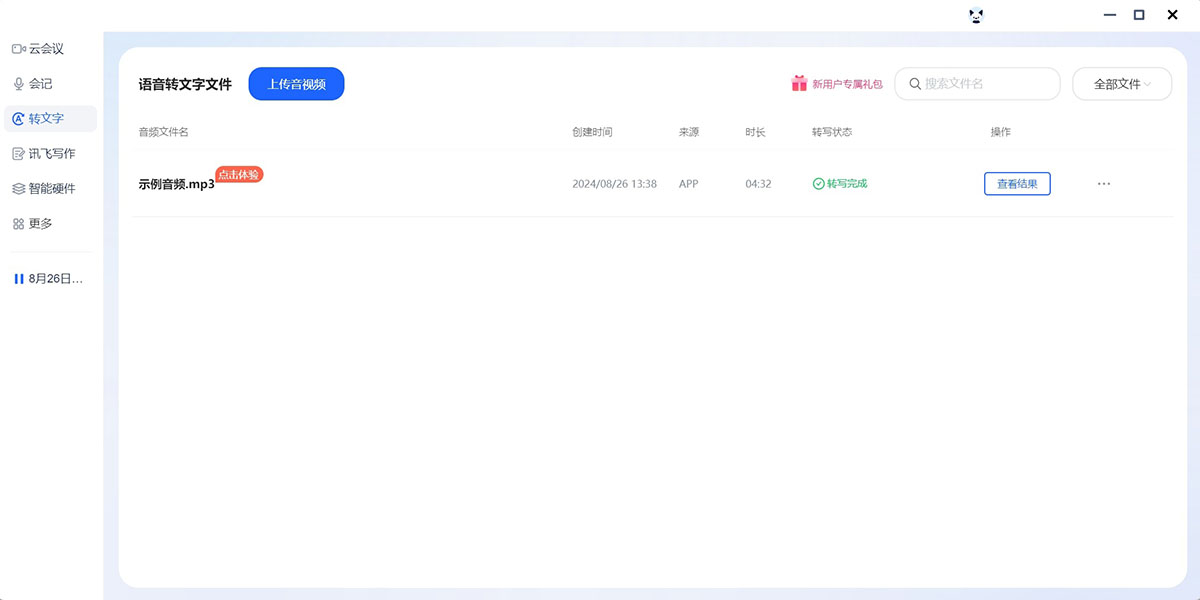
Task: Click the gift box icon for new users
Action: point(799,84)
